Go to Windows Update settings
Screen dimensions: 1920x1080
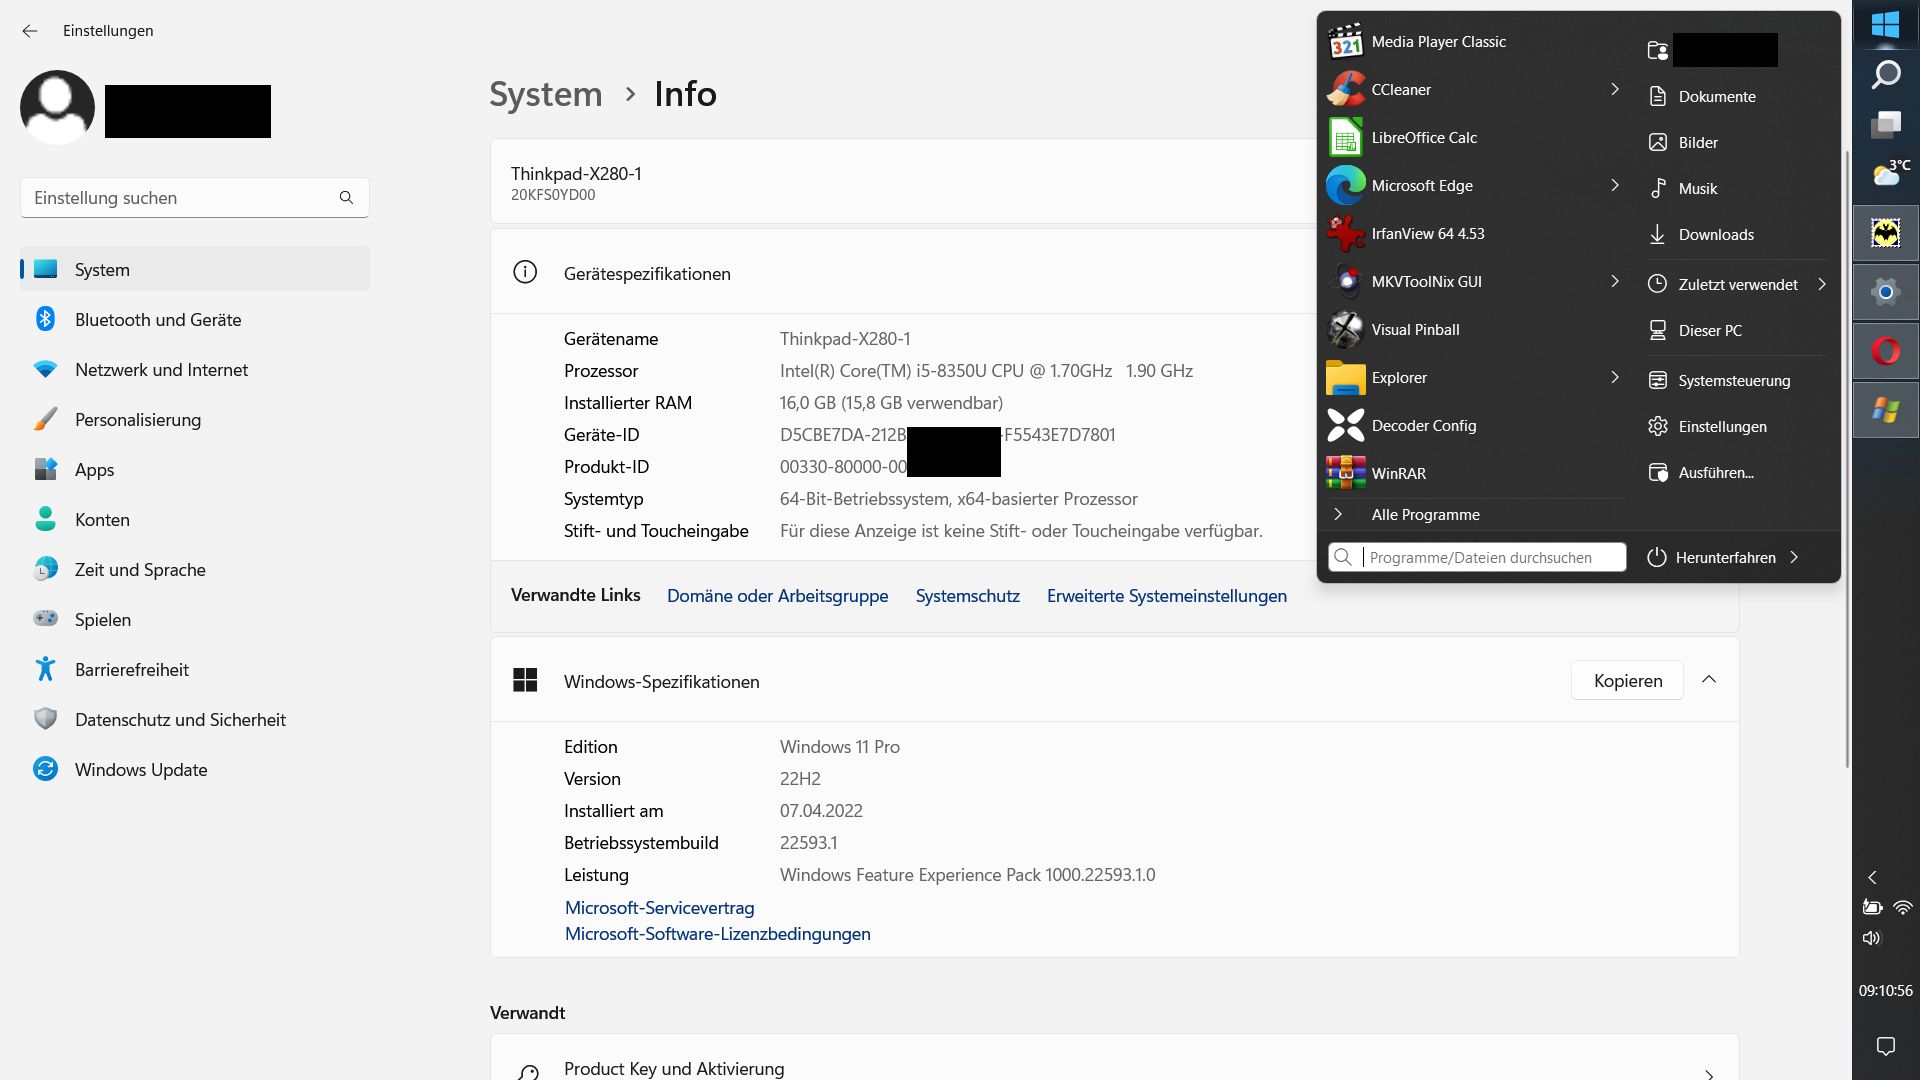(x=141, y=770)
